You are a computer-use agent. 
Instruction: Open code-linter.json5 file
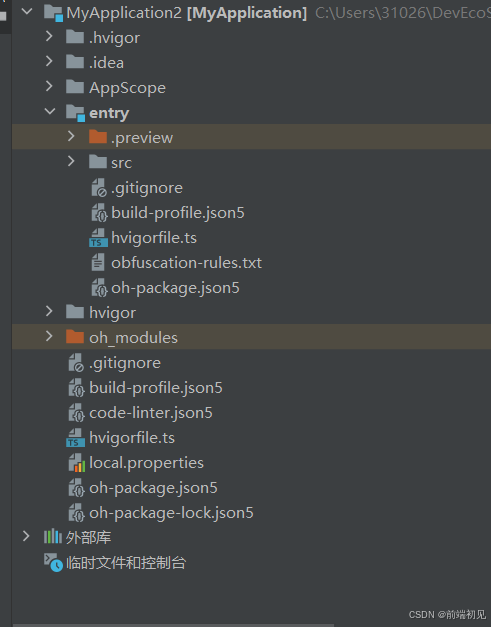coord(151,413)
